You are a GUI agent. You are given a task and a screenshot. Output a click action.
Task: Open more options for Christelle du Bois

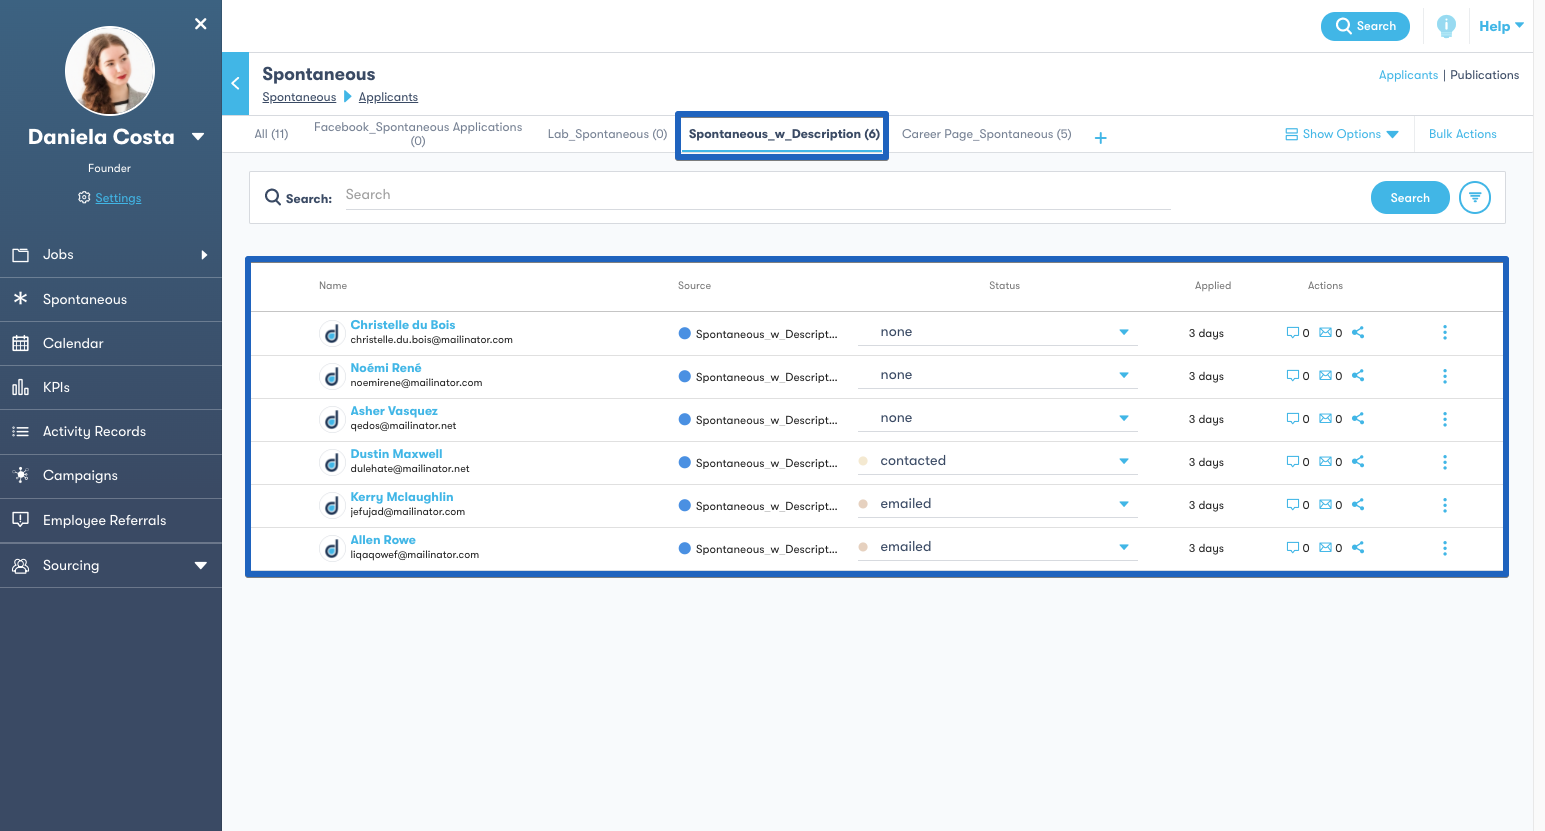coord(1445,333)
